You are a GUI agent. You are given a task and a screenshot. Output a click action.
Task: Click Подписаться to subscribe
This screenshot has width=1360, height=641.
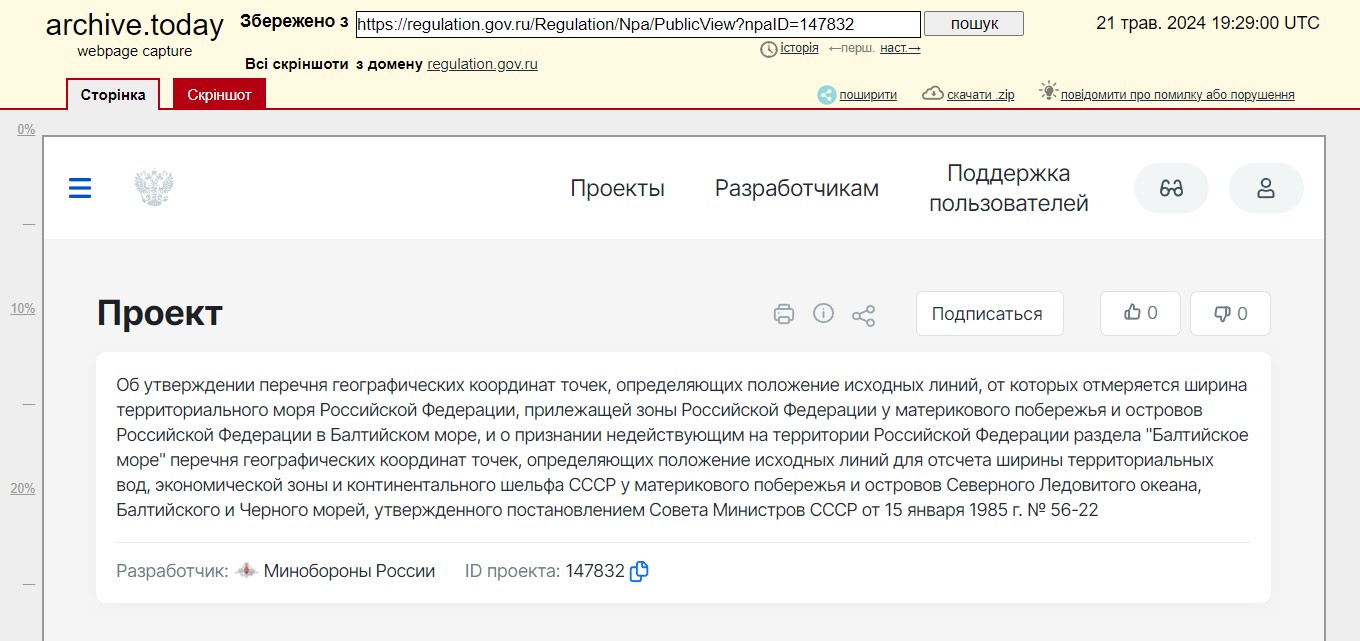(987, 314)
